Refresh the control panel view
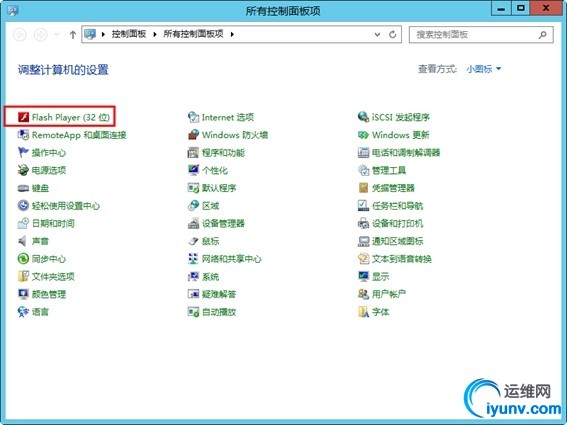The height and width of the screenshot is (425, 567). (x=392, y=34)
